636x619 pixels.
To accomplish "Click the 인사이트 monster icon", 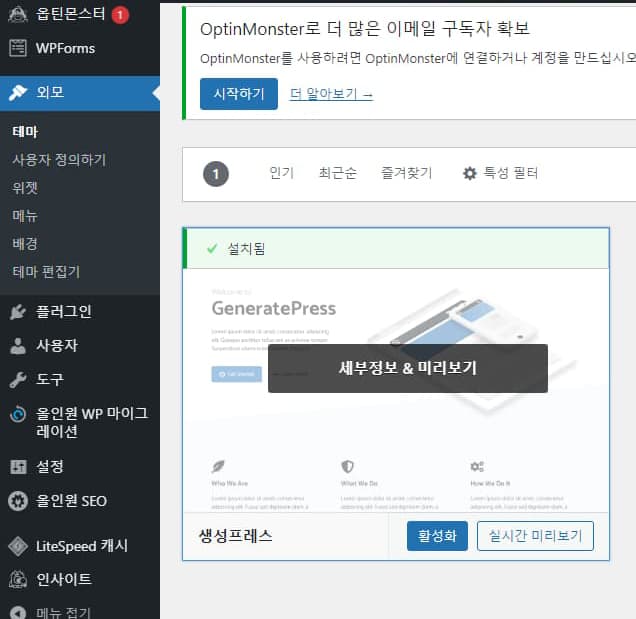I will click(x=18, y=579).
